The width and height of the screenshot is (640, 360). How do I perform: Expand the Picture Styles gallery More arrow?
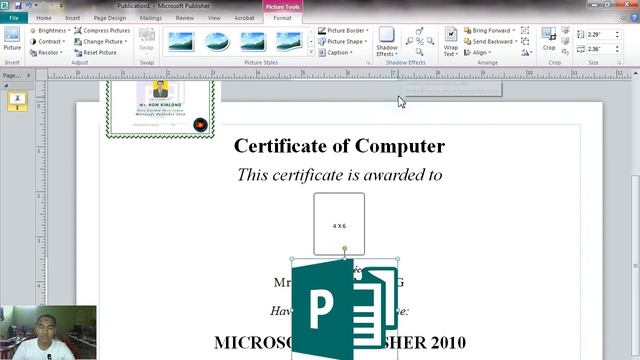point(311,52)
